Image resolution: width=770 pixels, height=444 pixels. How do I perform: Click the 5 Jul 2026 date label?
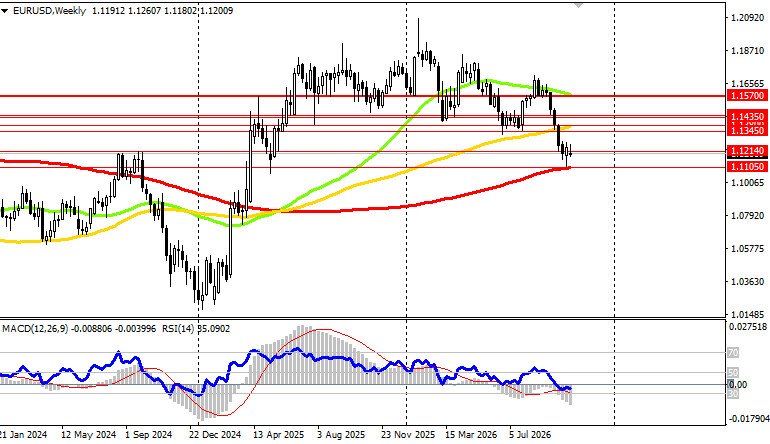(x=530, y=435)
